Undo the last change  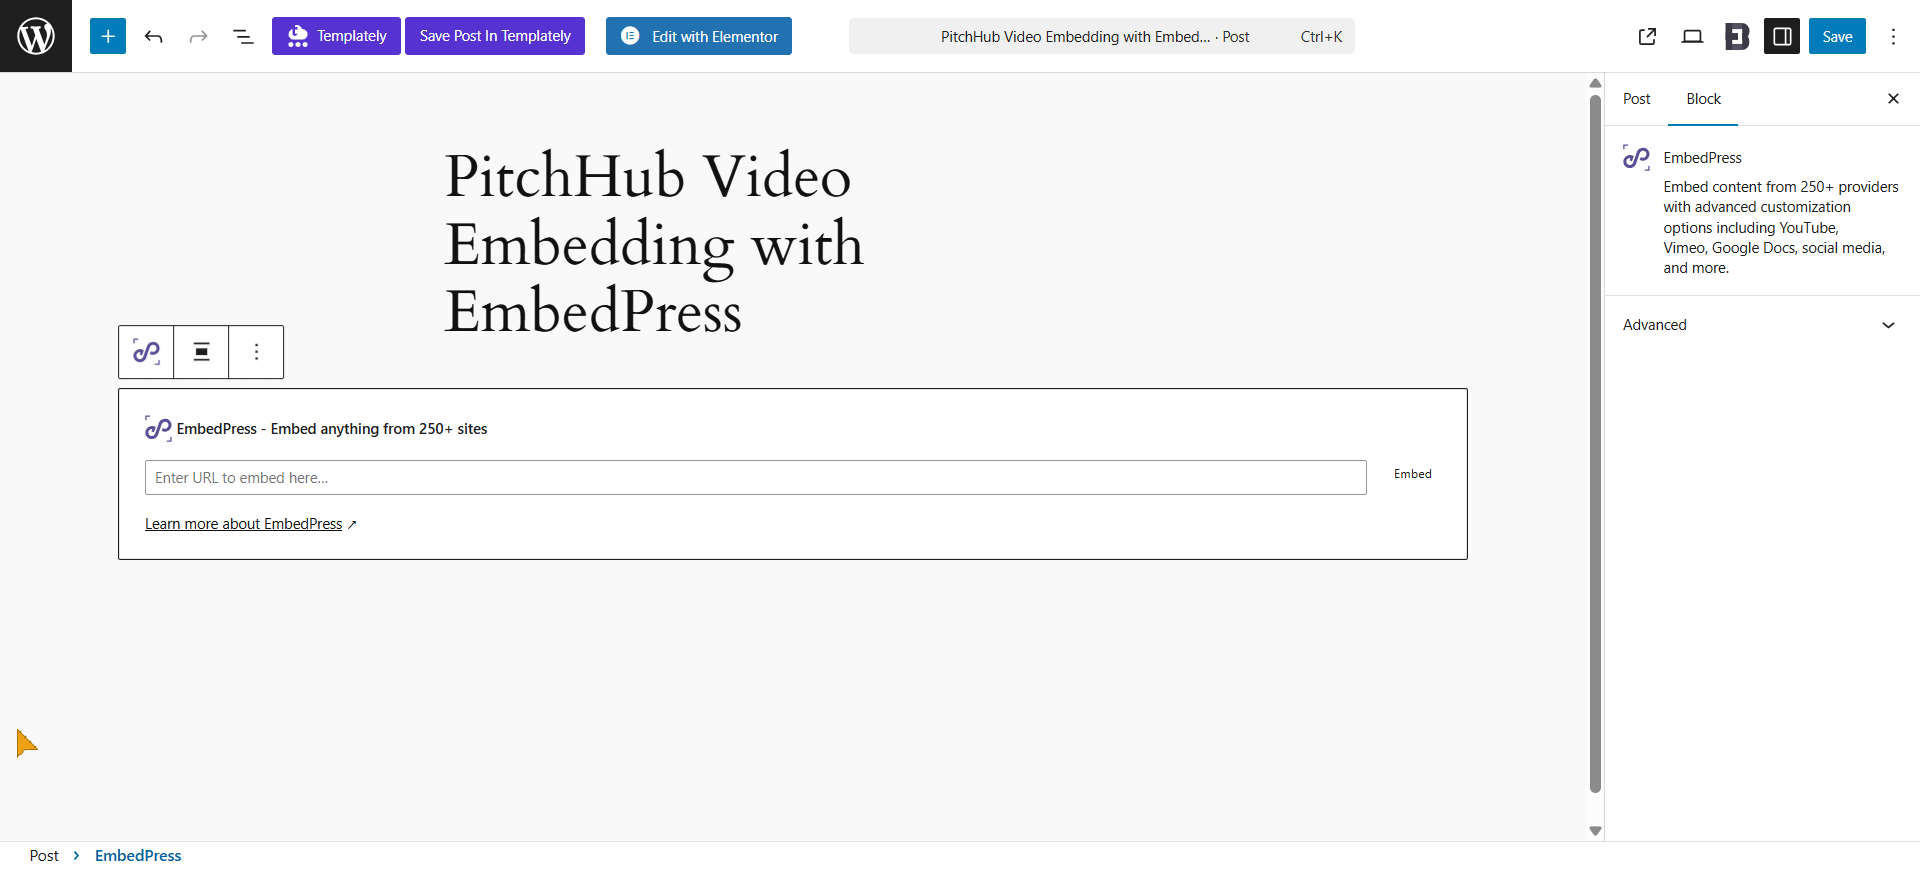[153, 36]
